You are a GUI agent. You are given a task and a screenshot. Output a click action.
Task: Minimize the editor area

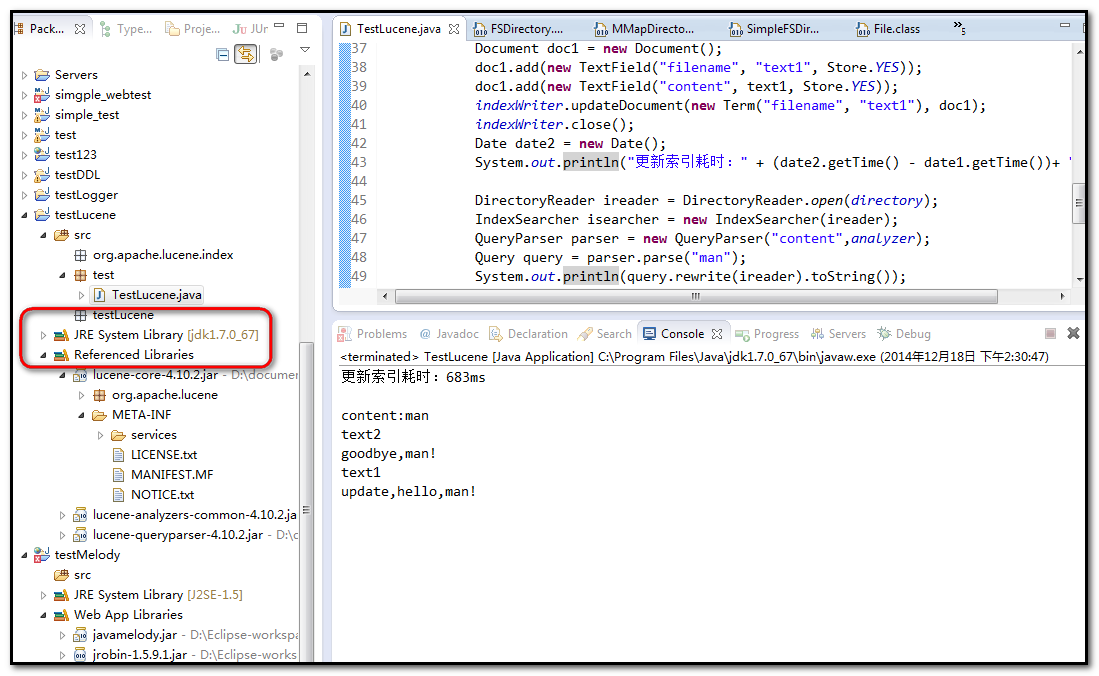tap(1065, 25)
